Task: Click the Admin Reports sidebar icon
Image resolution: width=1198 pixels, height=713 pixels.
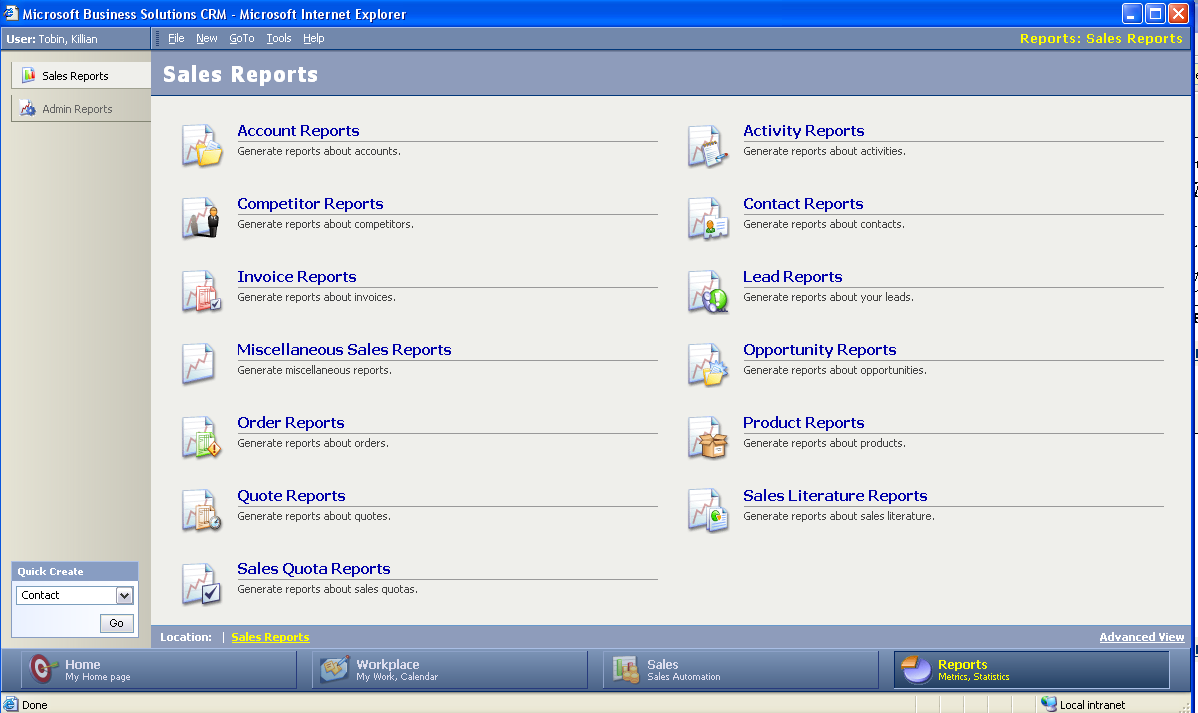Action: click(x=28, y=109)
